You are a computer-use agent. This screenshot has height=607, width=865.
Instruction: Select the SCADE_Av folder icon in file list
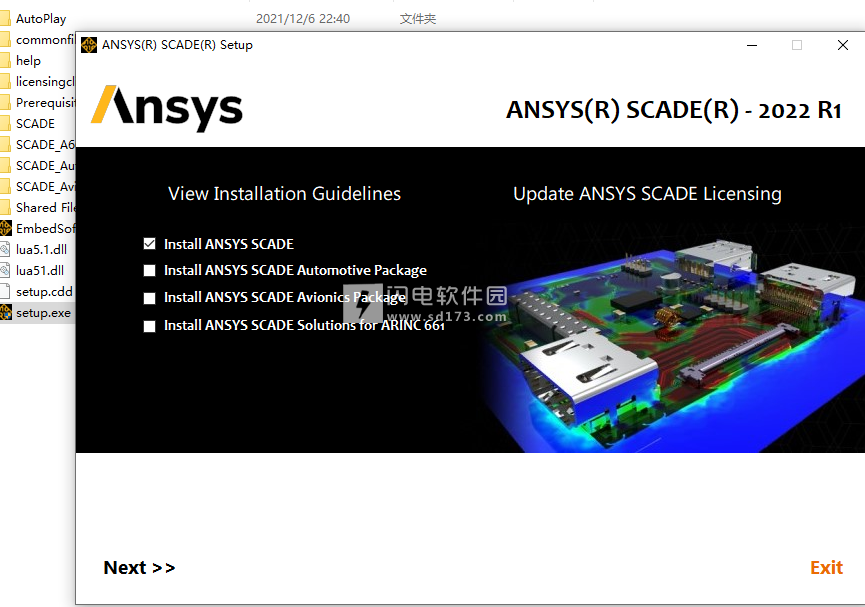coord(5,187)
